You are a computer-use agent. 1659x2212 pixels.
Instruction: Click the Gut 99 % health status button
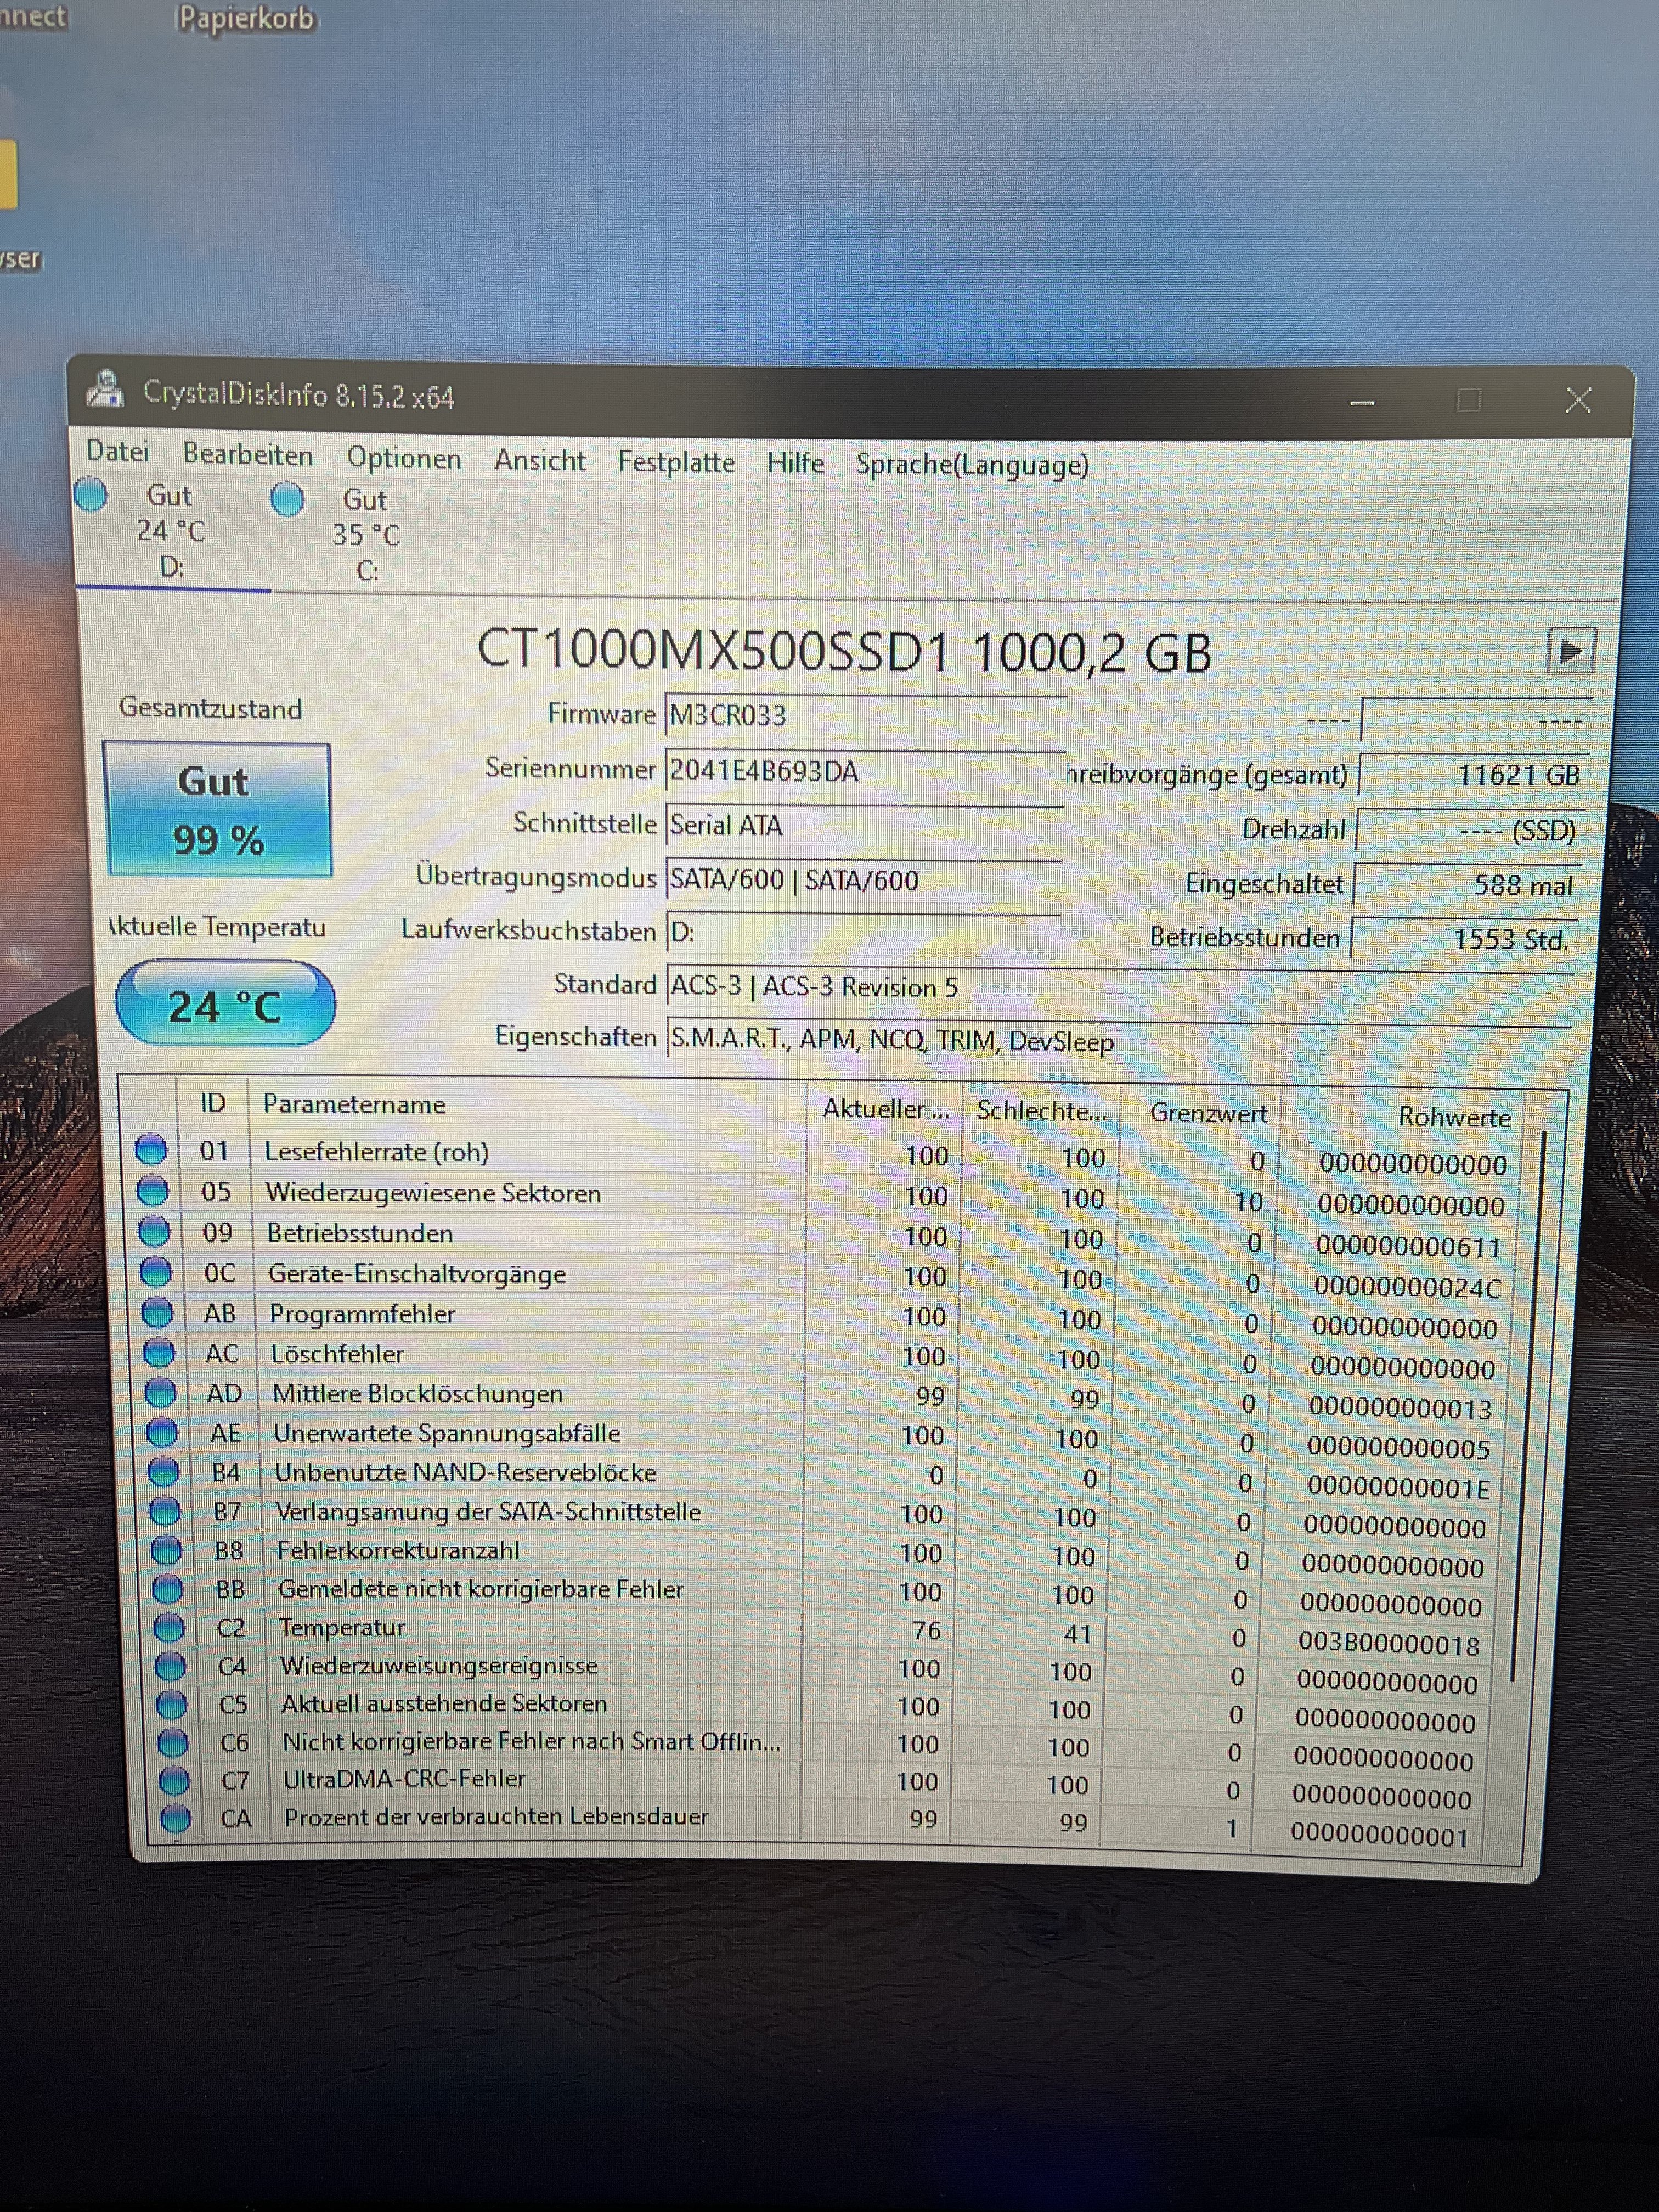(x=218, y=810)
